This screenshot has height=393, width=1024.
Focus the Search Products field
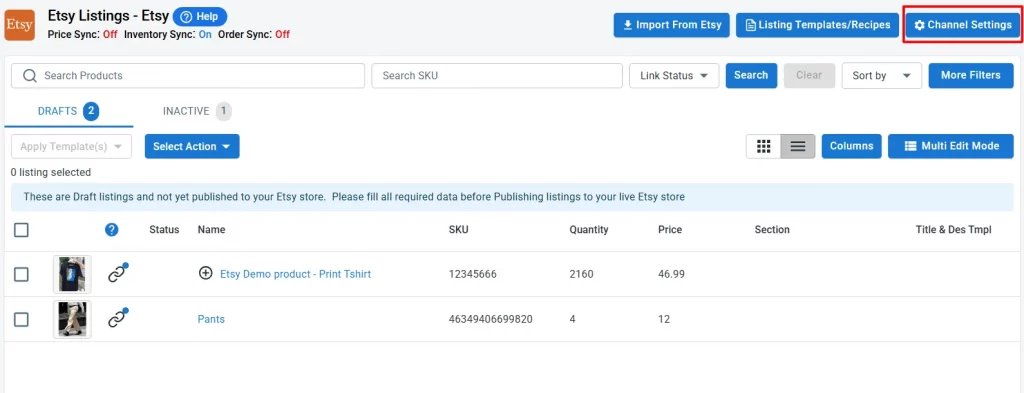click(x=188, y=76)
